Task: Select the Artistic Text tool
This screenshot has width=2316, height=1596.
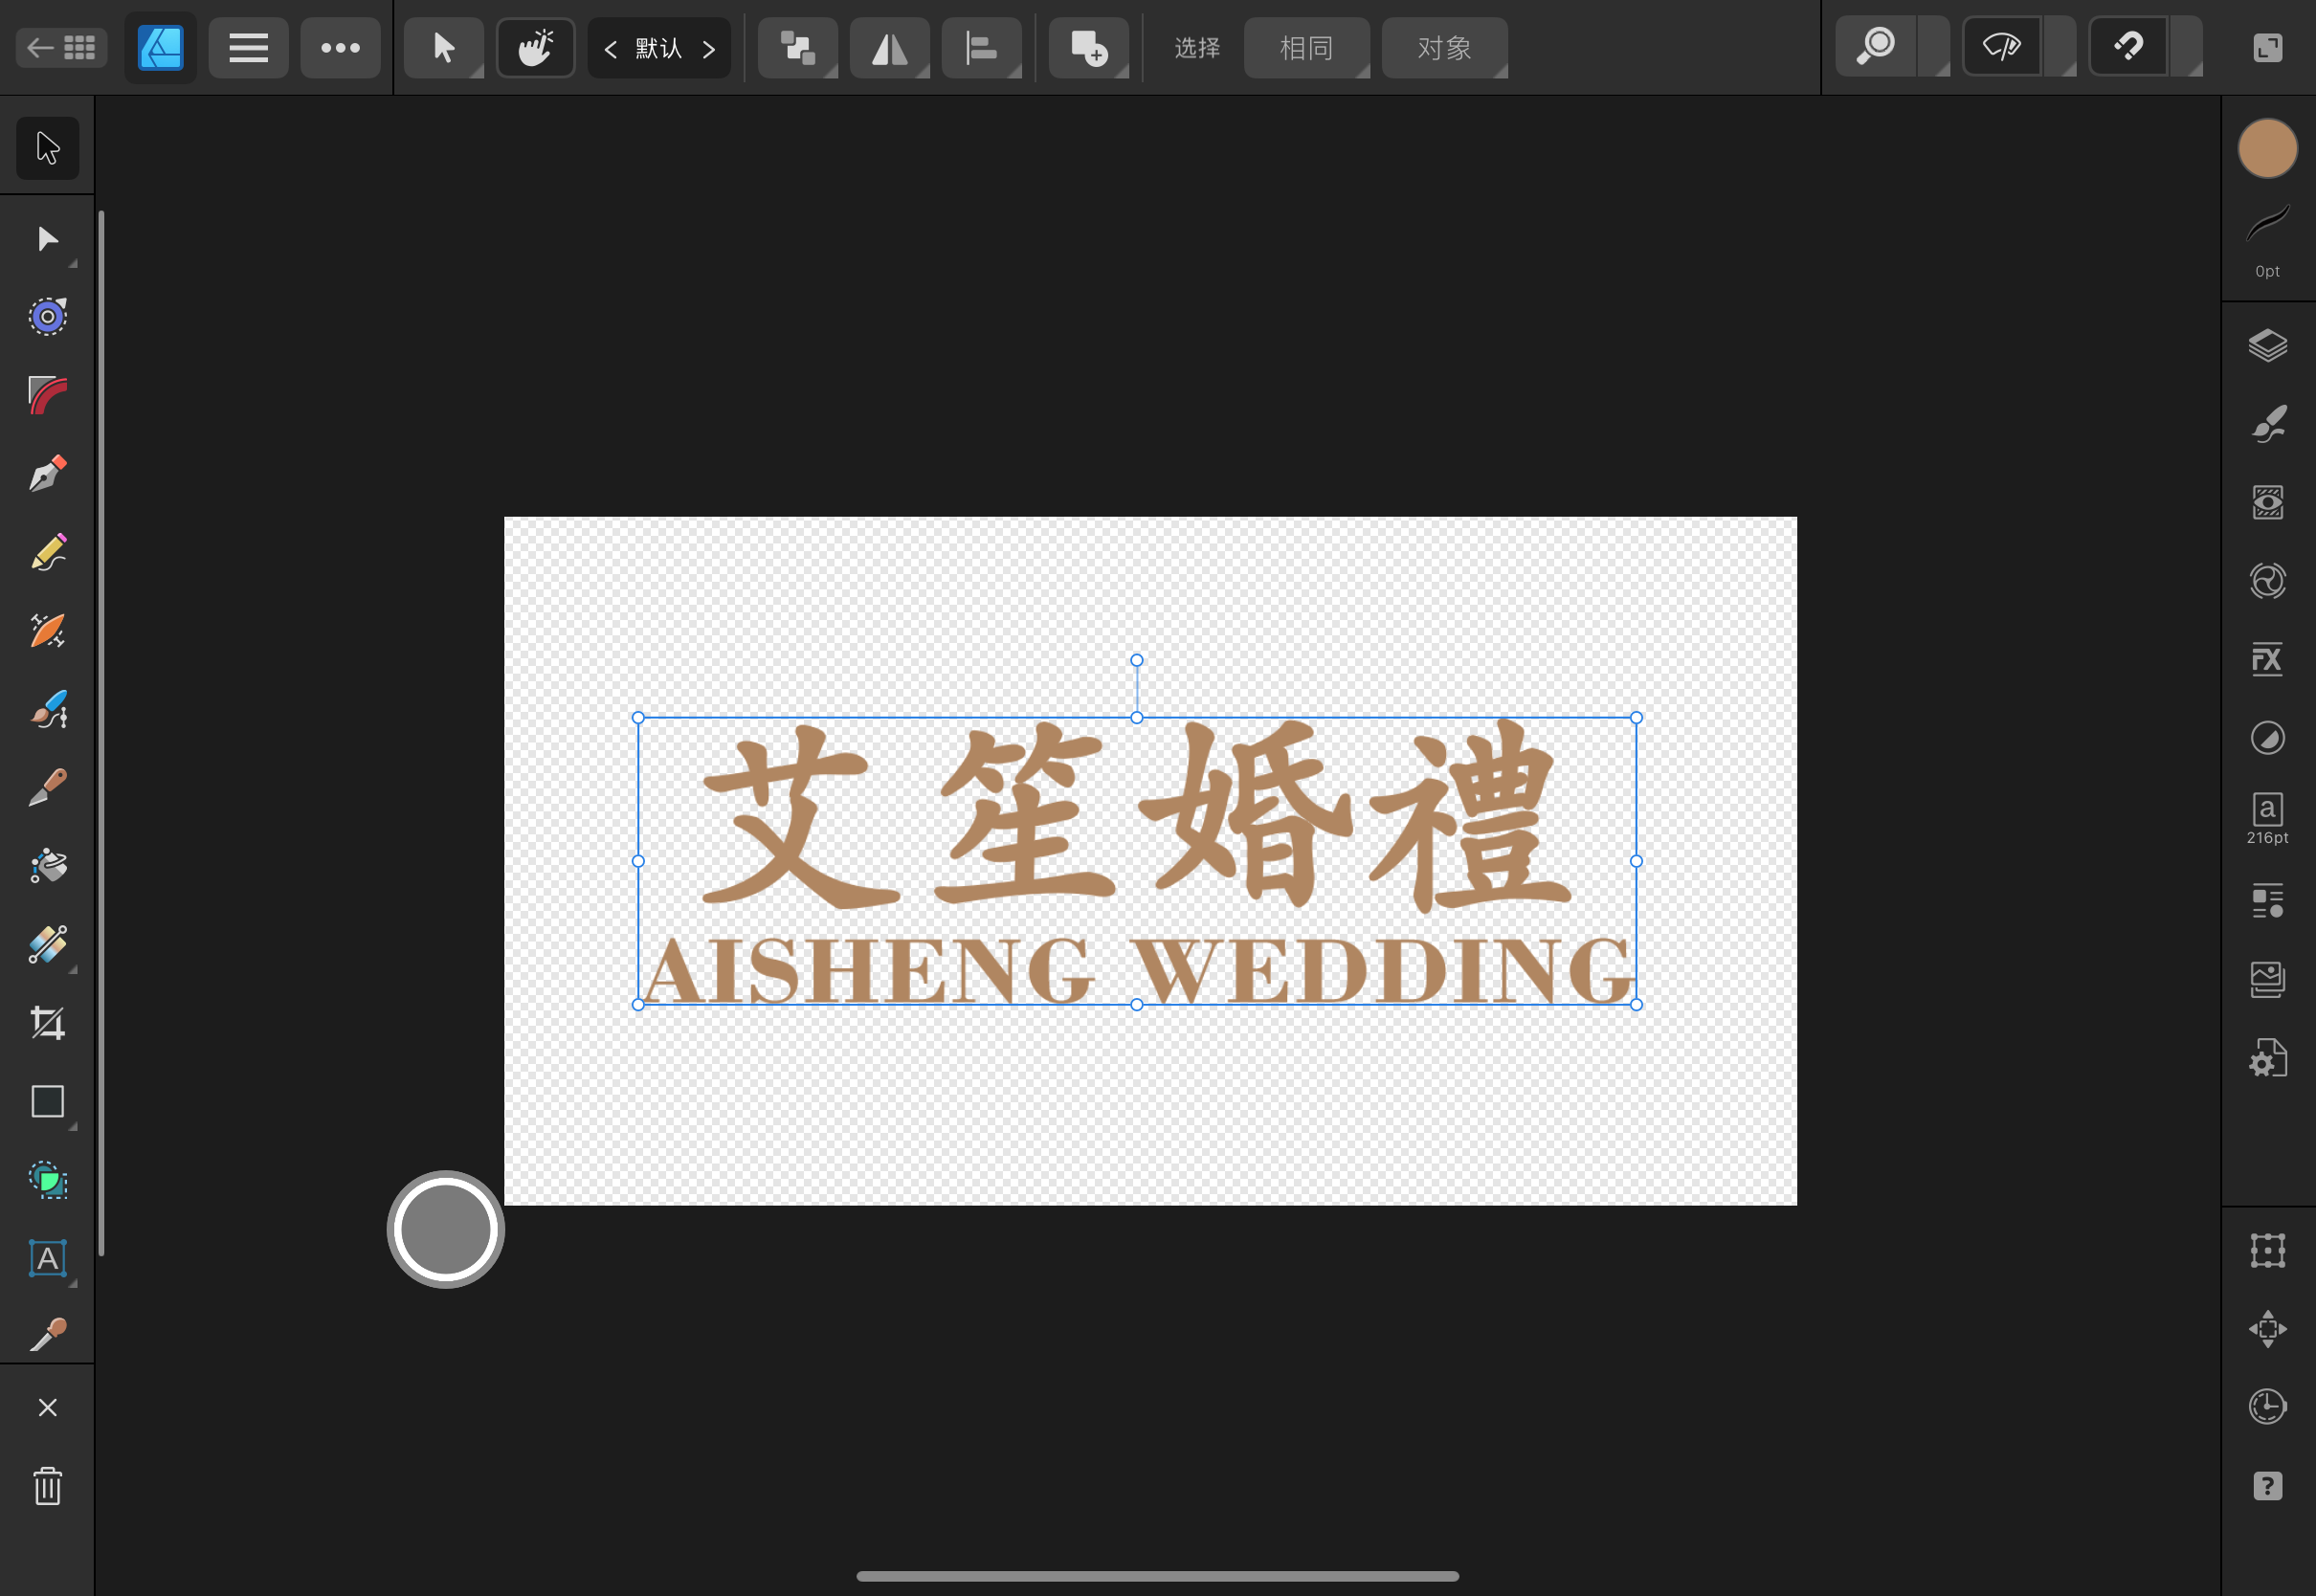Action: click(x=47, y=1258)
